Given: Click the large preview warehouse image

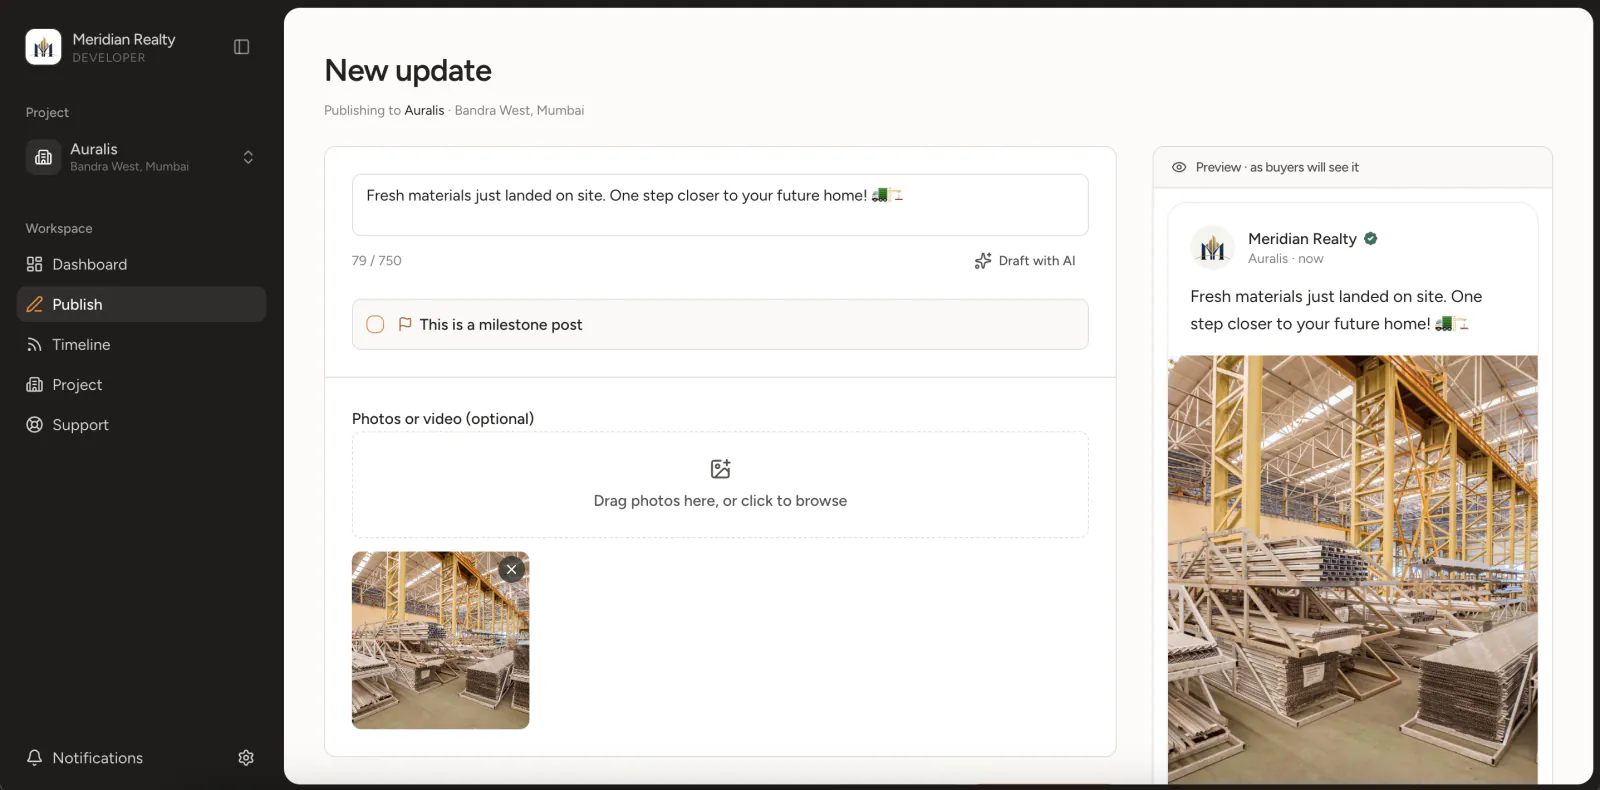Looking at the screenshot, I should click(x=1352, y=569).
